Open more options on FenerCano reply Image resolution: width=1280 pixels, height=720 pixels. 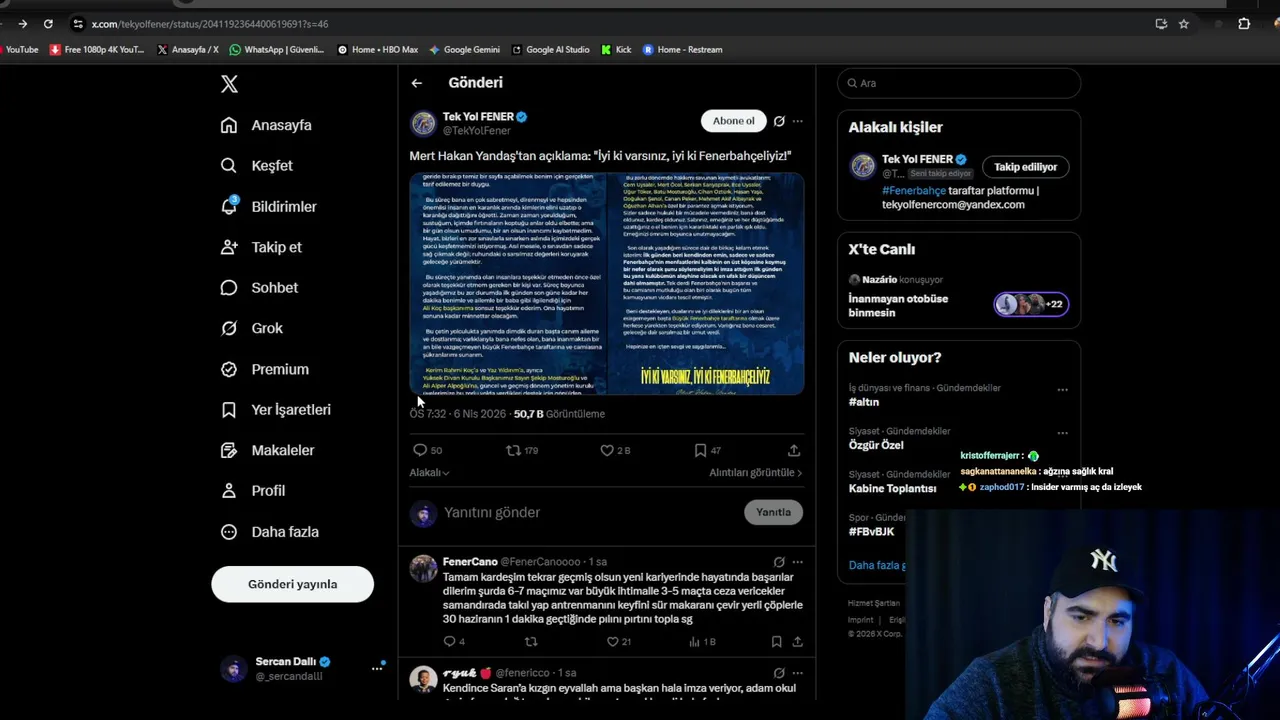[797, 562]
